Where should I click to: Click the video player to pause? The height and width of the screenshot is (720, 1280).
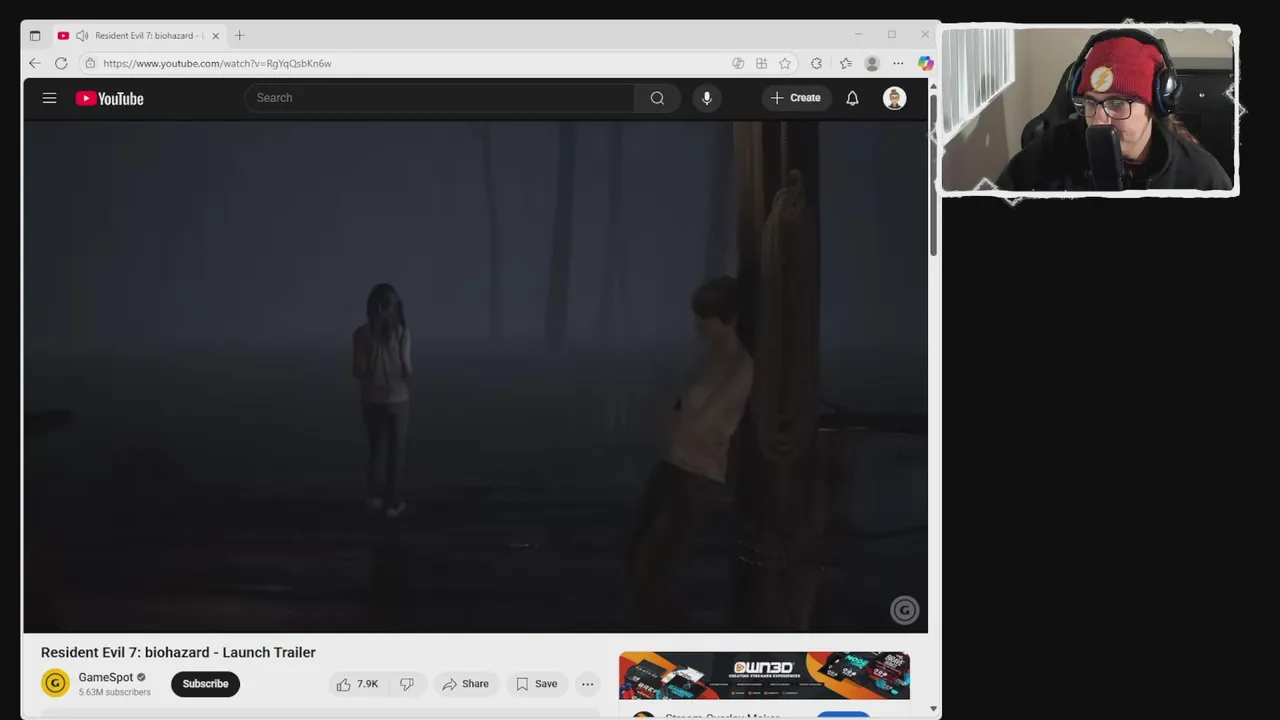click(476, 376)
